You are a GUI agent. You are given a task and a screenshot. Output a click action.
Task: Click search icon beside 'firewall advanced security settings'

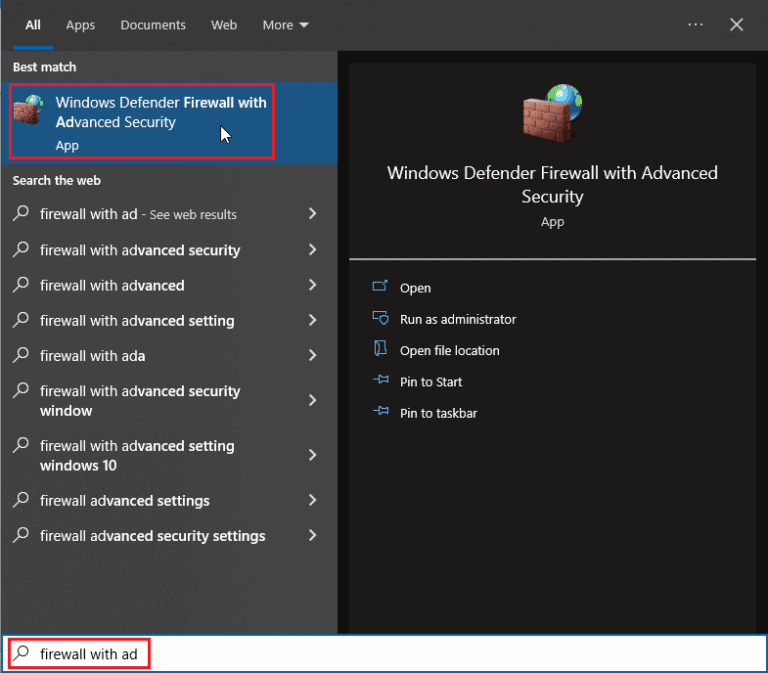(x=21, y=535)
